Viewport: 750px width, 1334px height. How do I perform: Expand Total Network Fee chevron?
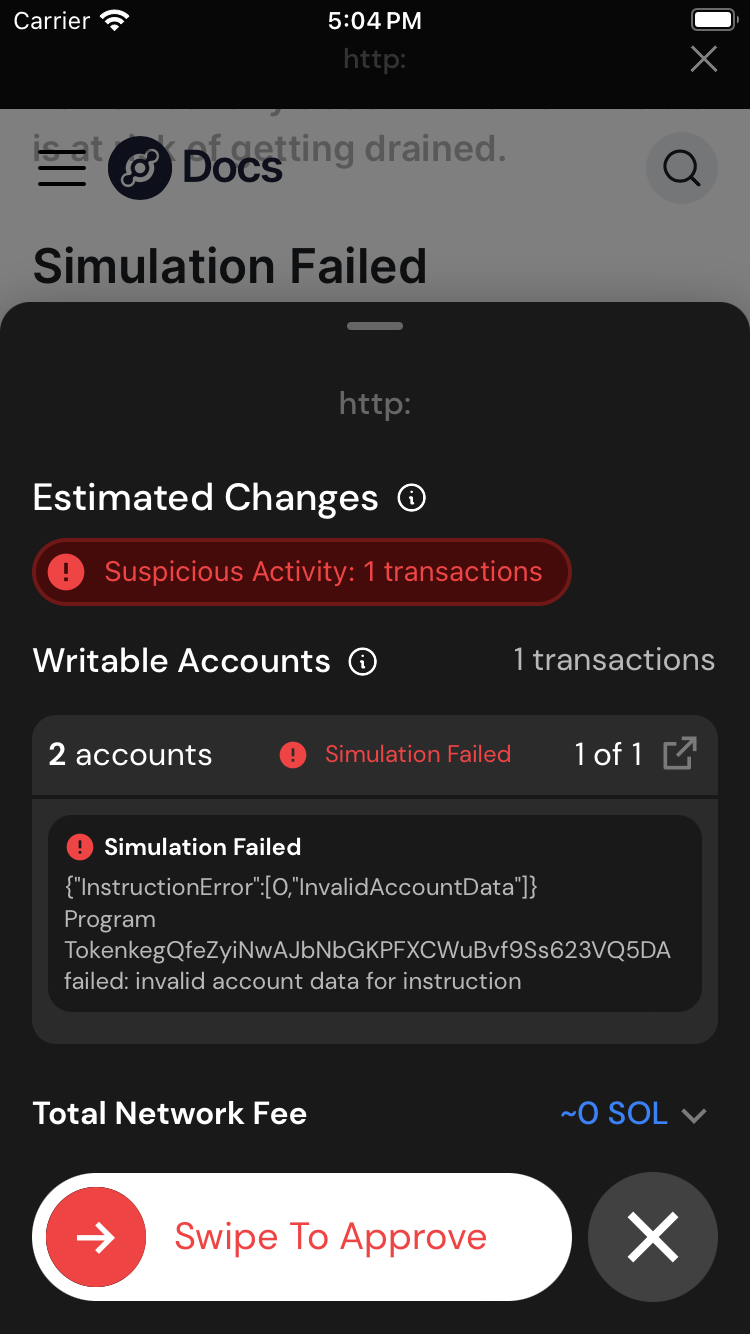(694, 1115)
